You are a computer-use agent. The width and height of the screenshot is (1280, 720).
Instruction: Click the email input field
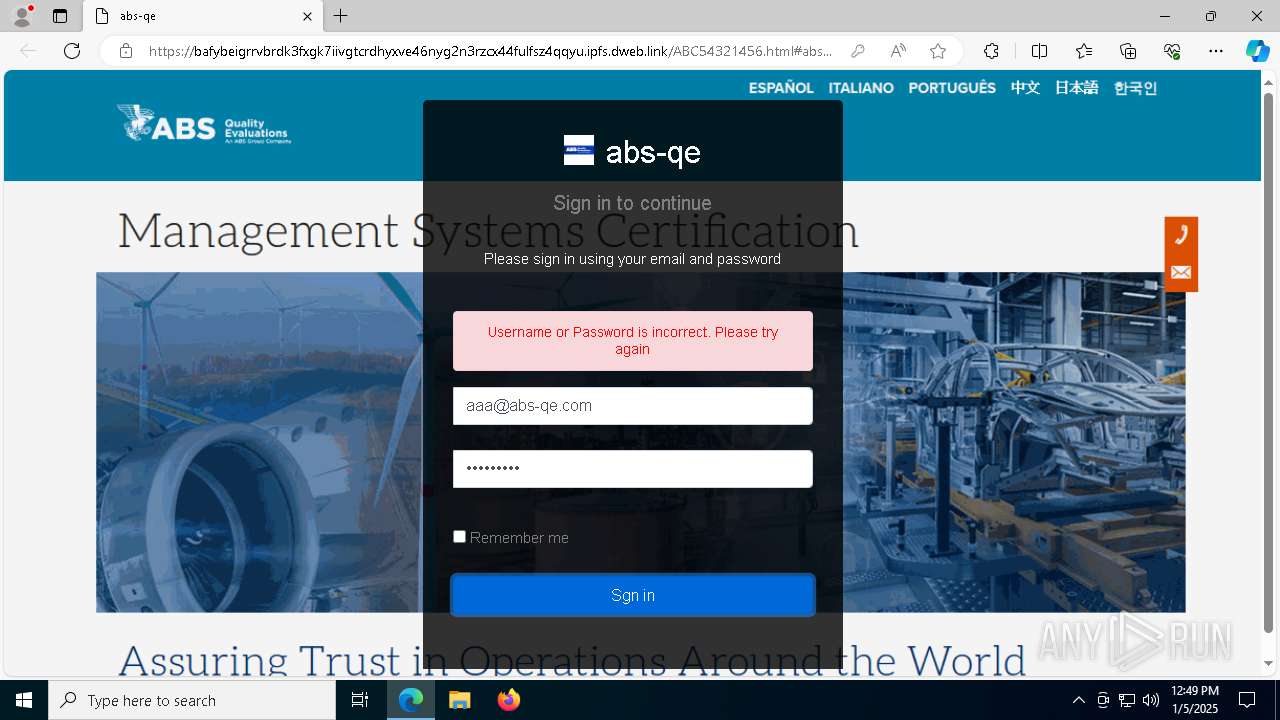point(633,406)
